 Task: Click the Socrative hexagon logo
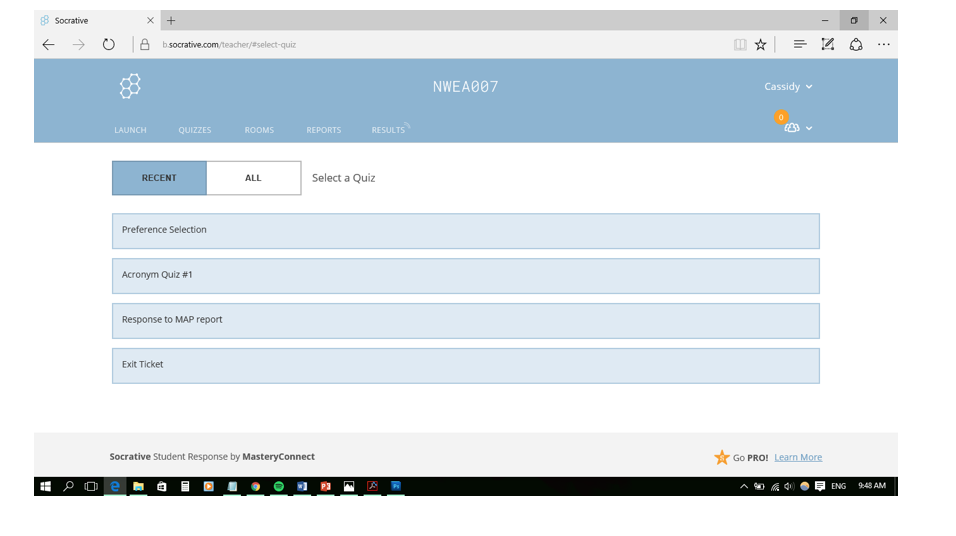pyautogui.click(x=130, y=86)
